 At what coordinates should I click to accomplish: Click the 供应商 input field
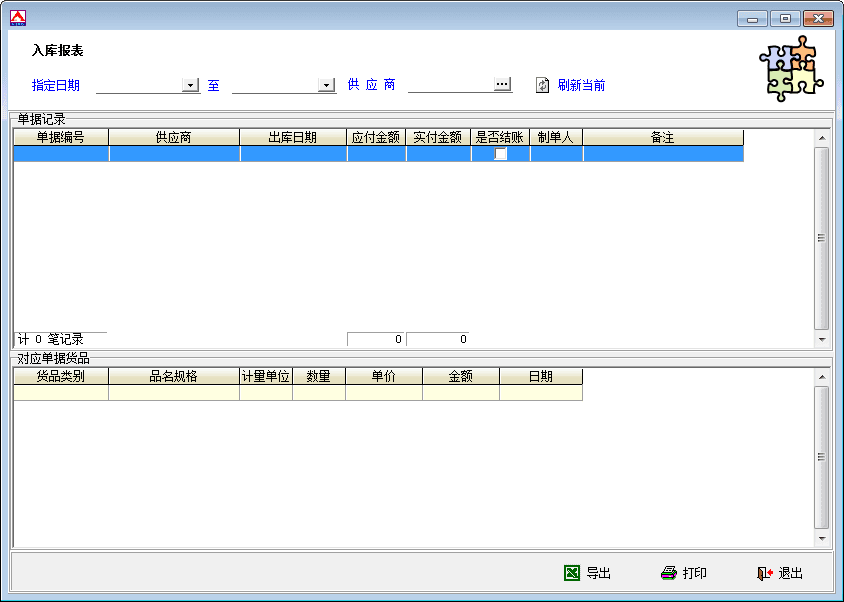coord(450,85)
